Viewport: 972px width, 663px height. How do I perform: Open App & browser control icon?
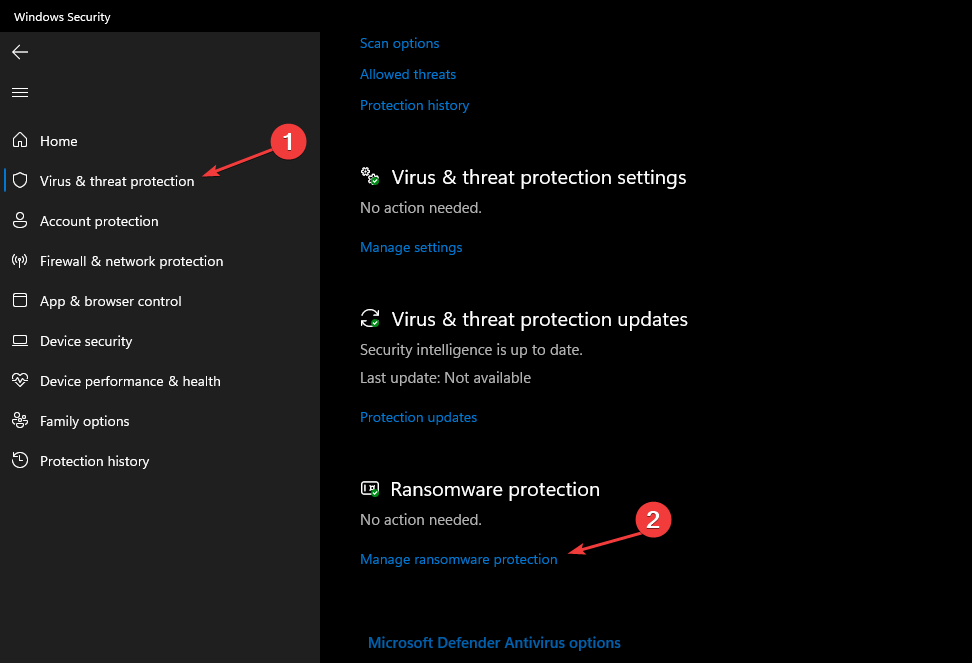click(20, 301)
